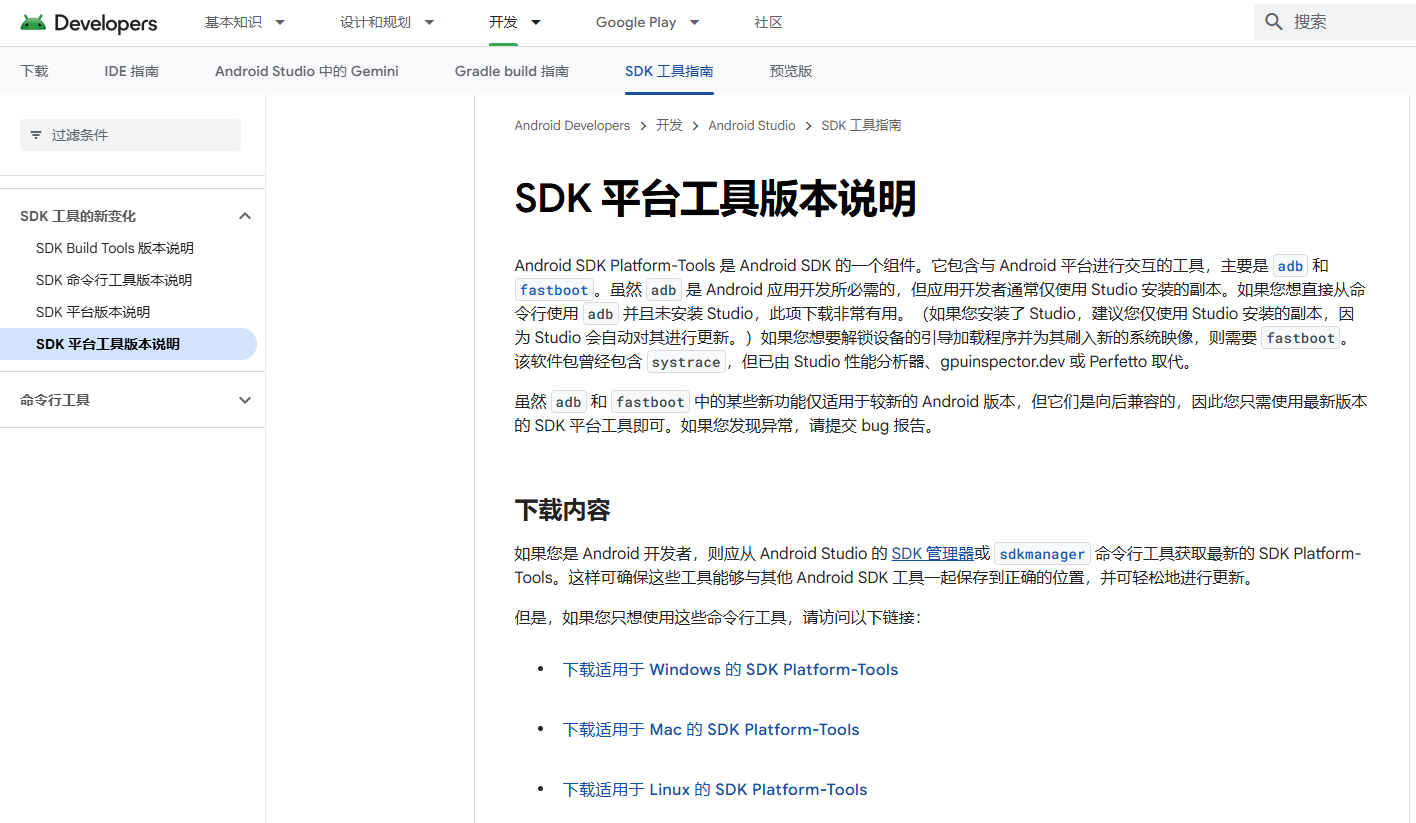
Task: Click the Android Studio breadcrumb link
Action: (751, 126)
